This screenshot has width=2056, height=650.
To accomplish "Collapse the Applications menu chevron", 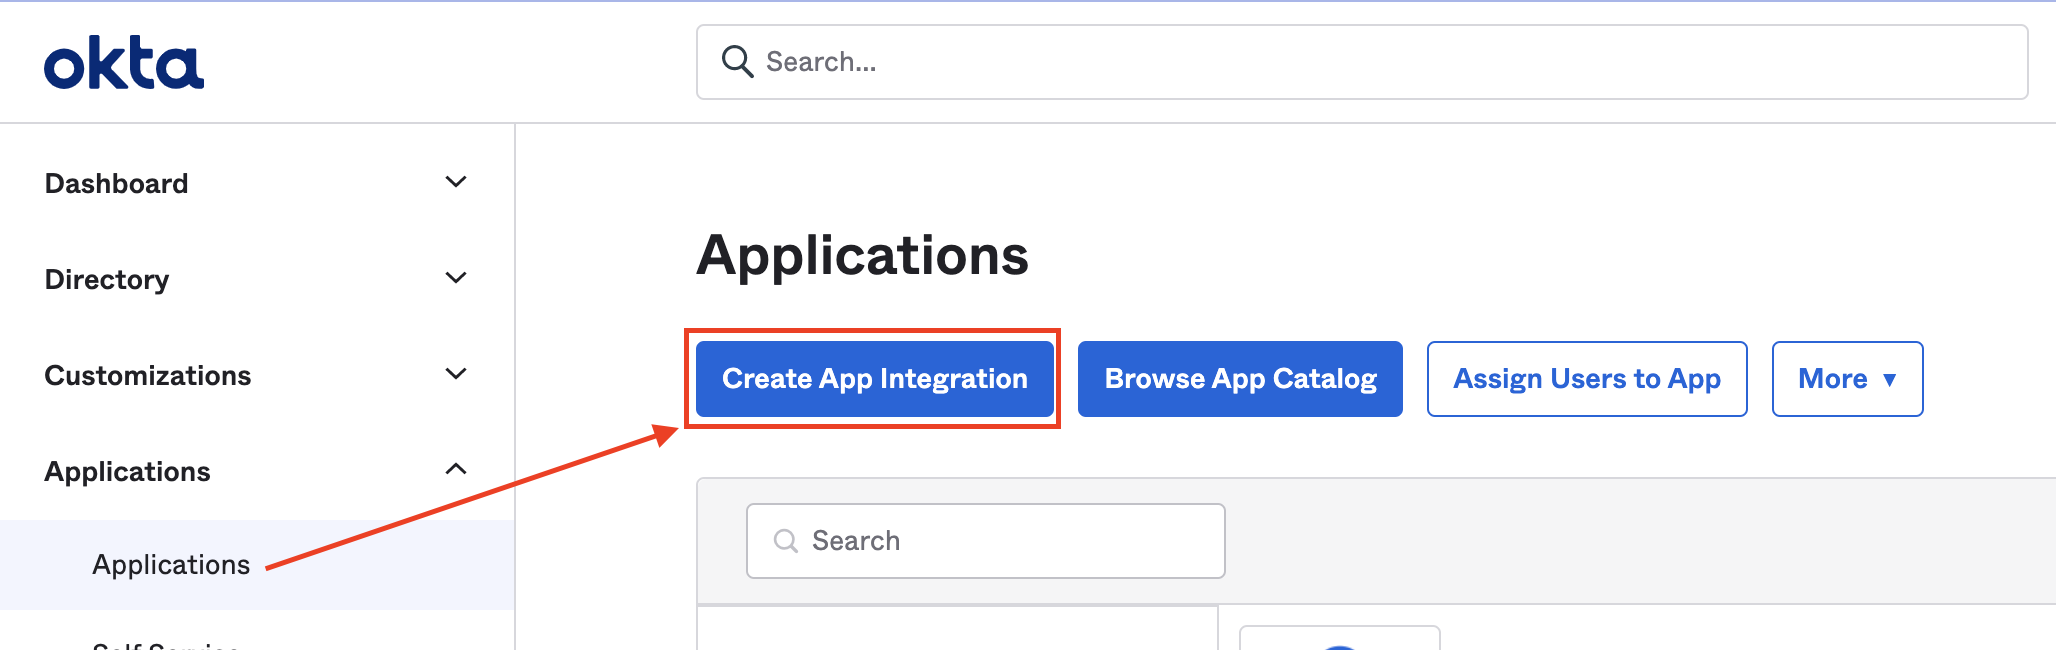I will point(456,469).
